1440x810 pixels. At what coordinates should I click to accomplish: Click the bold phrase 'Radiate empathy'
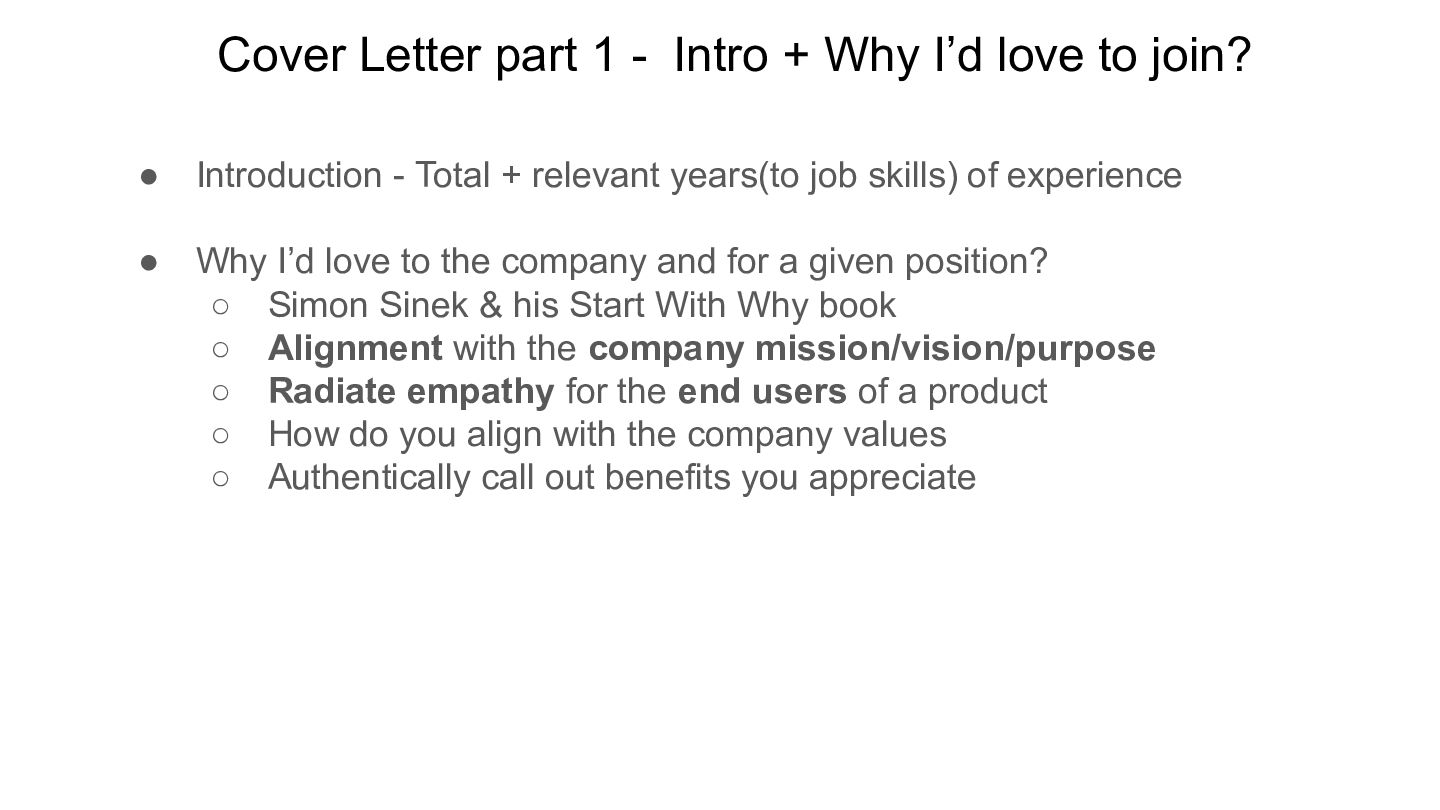tap(410, 391)
